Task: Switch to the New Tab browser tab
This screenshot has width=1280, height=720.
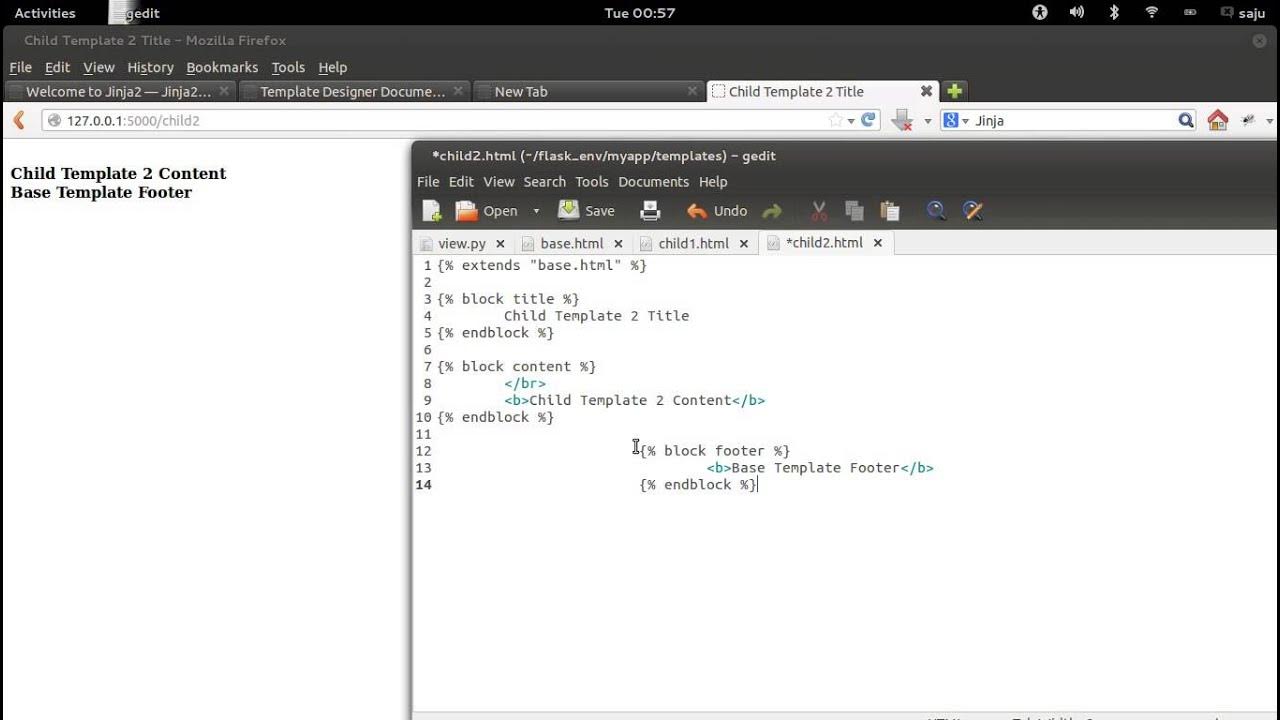Action: click(588, 91)
